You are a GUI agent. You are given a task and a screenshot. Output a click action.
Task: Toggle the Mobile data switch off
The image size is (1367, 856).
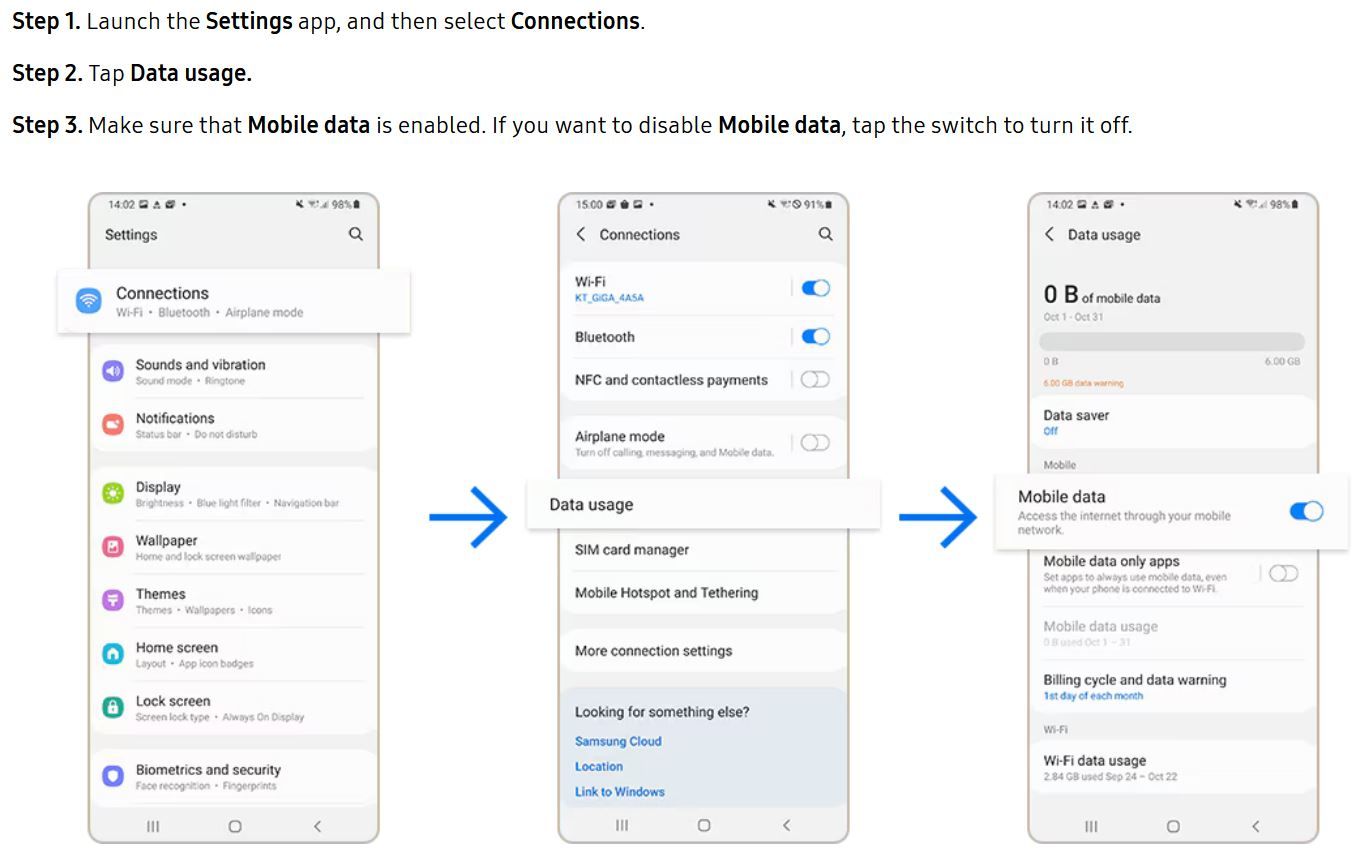click(1306, 512)
